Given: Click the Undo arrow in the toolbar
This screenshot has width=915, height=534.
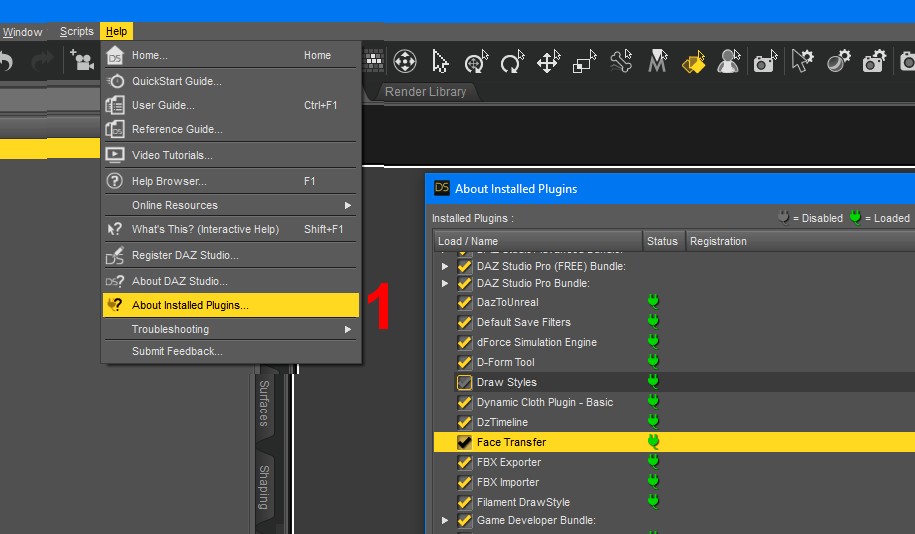Looking at the screenshot, I should click(6, 61).
